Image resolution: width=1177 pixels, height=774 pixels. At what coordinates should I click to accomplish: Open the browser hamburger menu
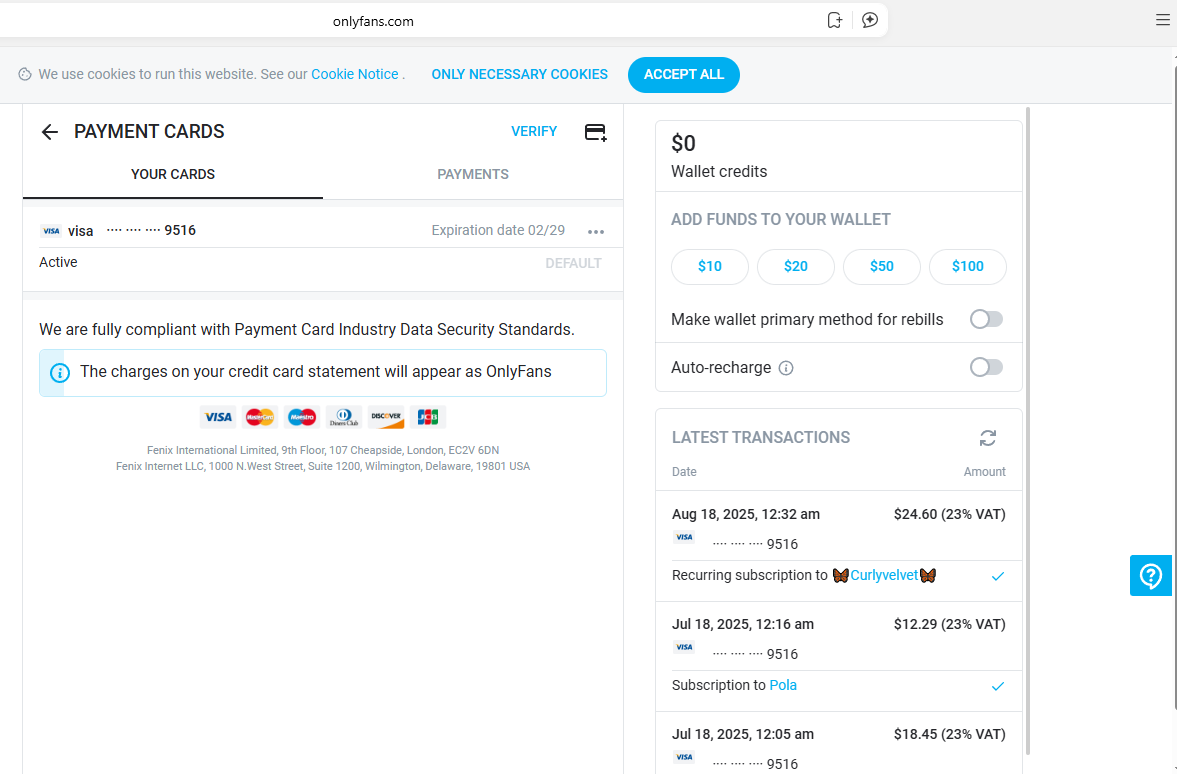coord(1163,20)
